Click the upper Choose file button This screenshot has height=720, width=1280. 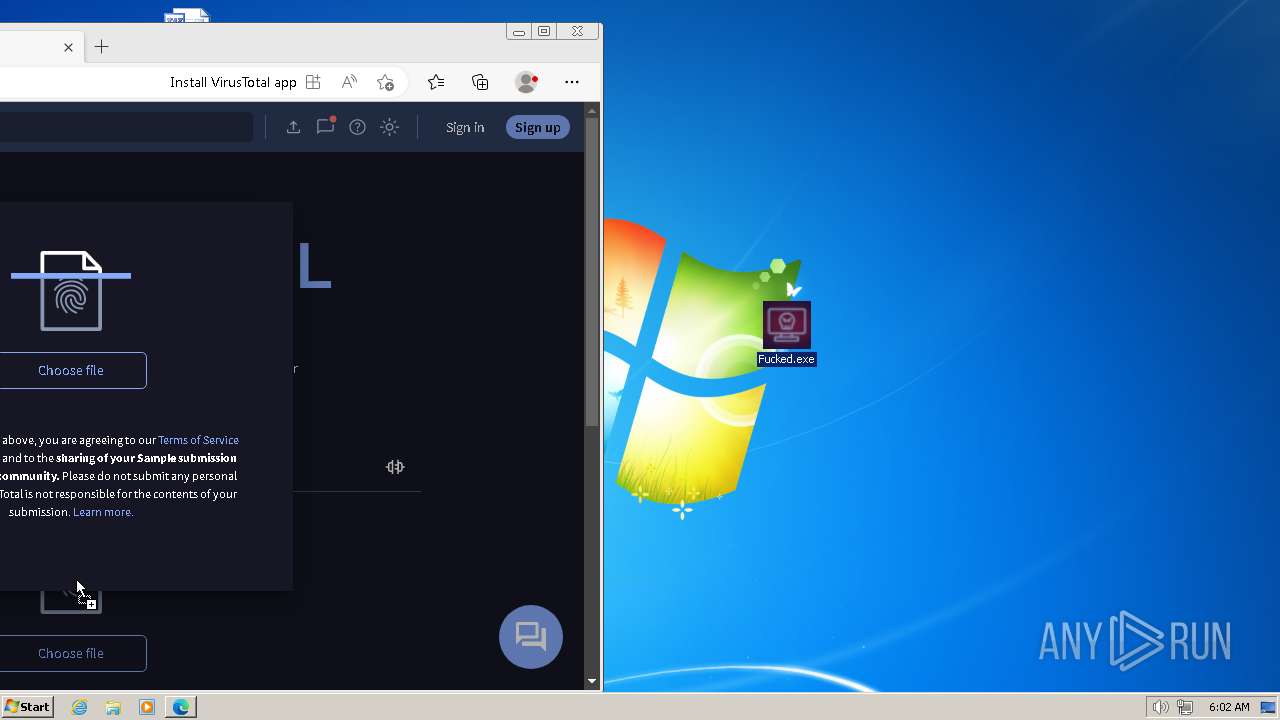pyautogui.click(x=71, y=370)
